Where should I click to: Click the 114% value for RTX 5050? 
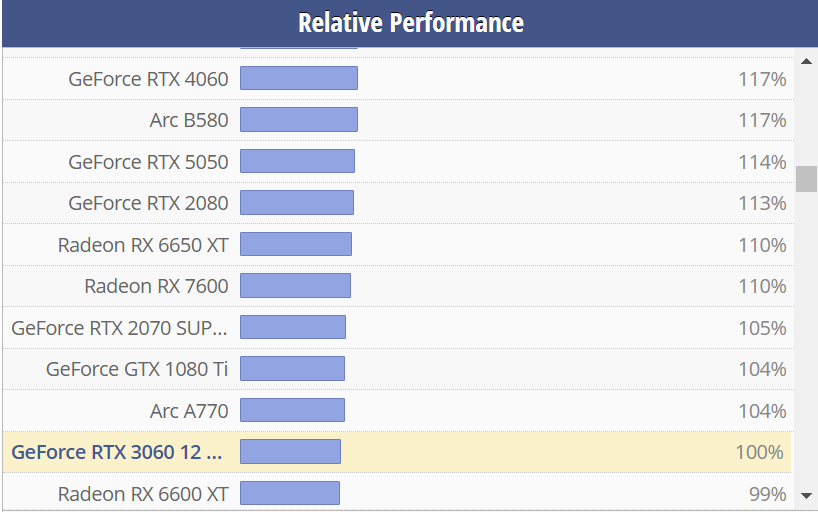click(x=760, y=162)
